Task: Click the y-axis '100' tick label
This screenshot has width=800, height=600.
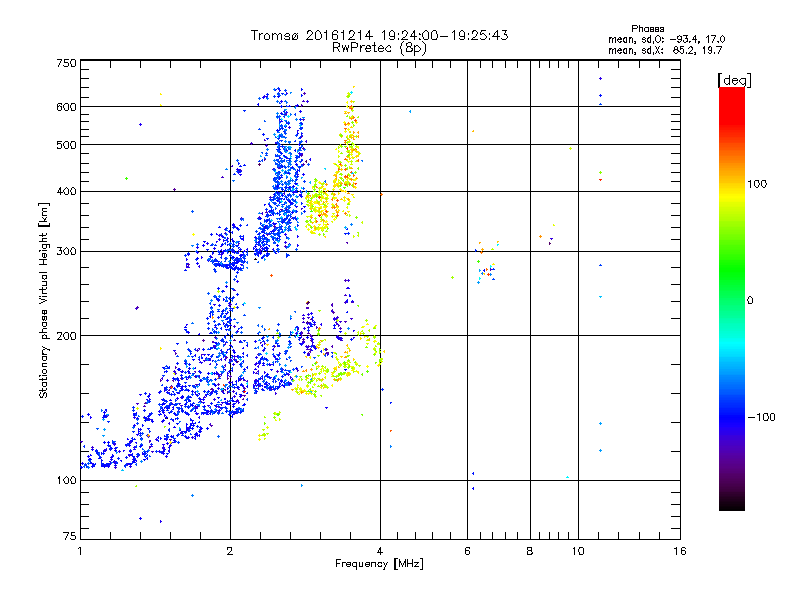Action: [66, 480]
